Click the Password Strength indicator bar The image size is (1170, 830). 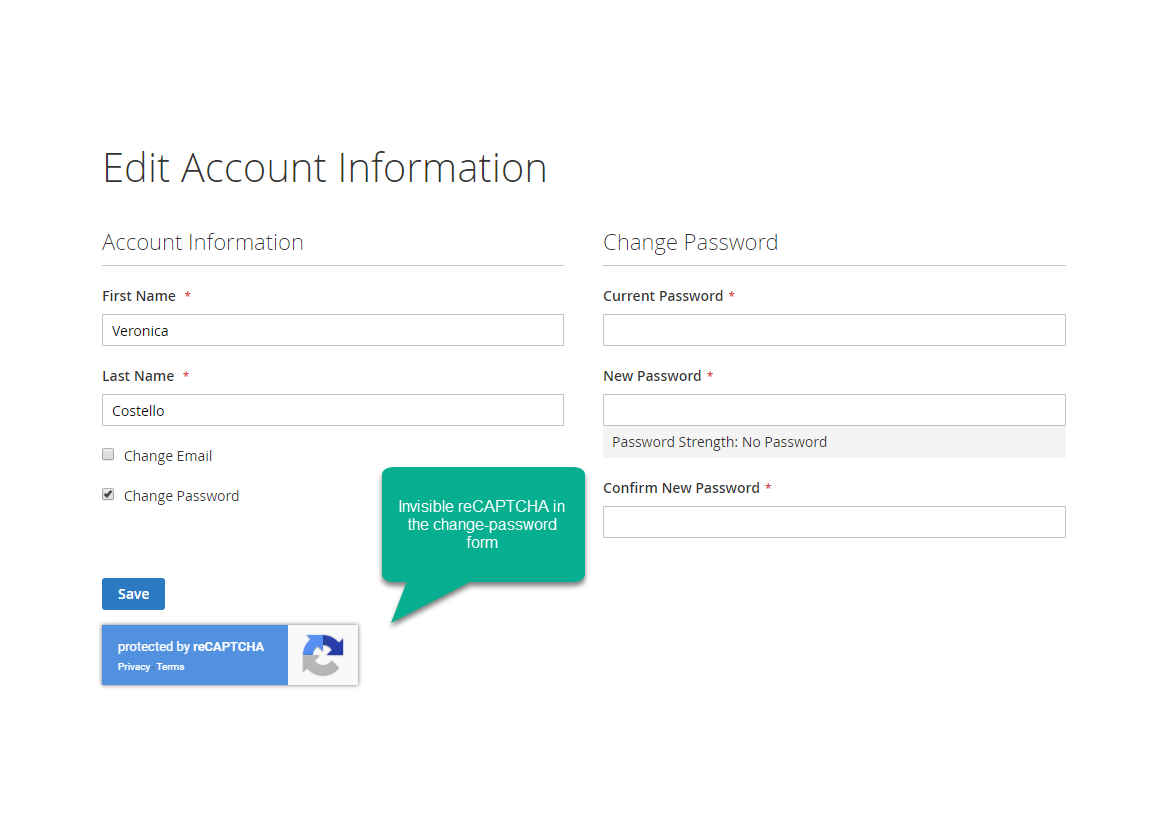pyautogui.click(x=833, y=442)
